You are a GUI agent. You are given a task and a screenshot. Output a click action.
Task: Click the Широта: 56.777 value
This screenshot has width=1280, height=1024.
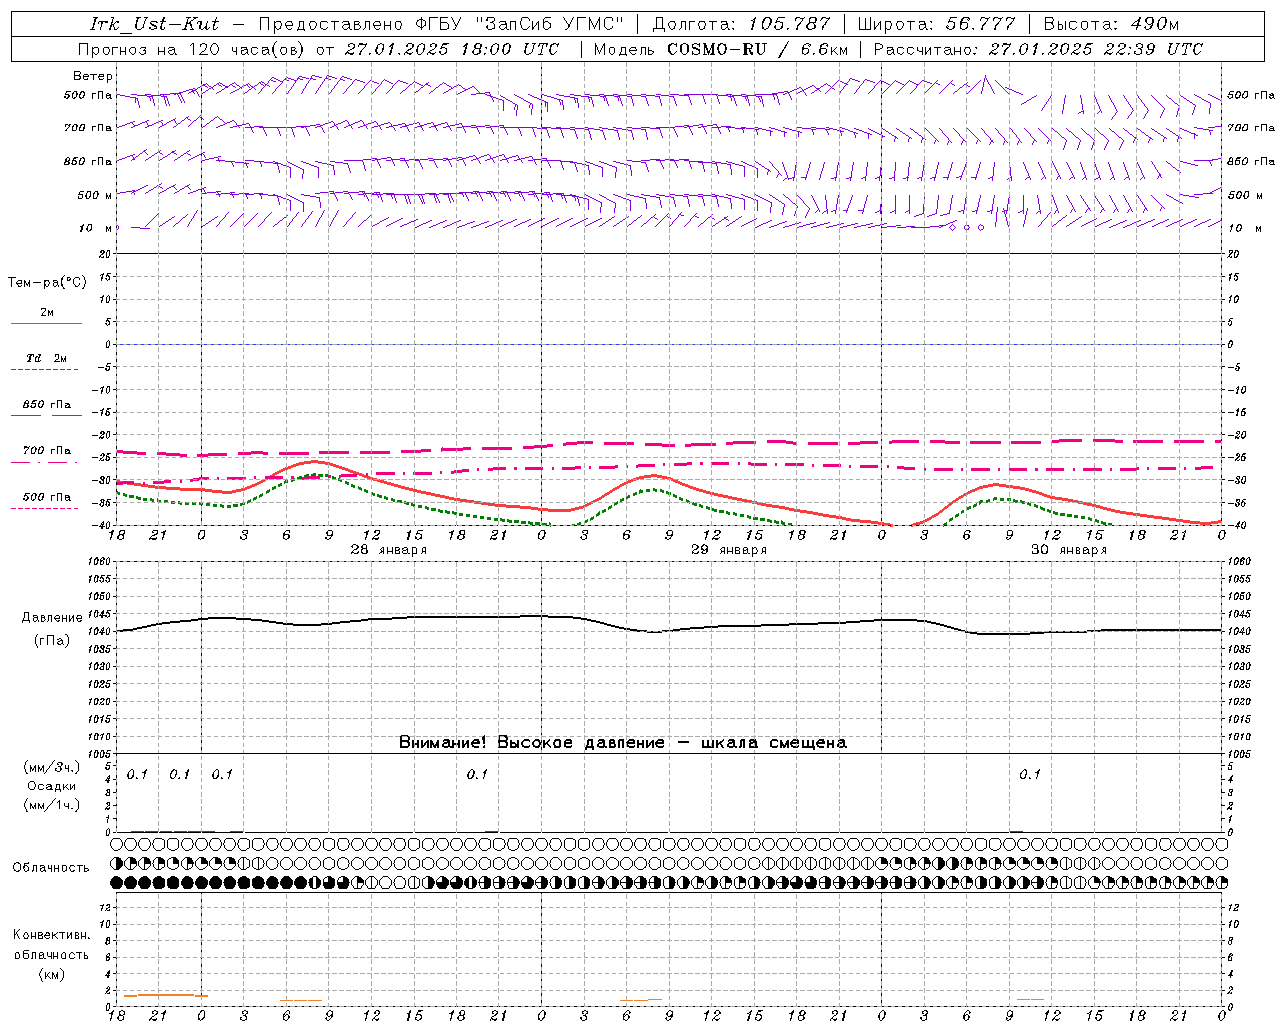coord(937,24)
